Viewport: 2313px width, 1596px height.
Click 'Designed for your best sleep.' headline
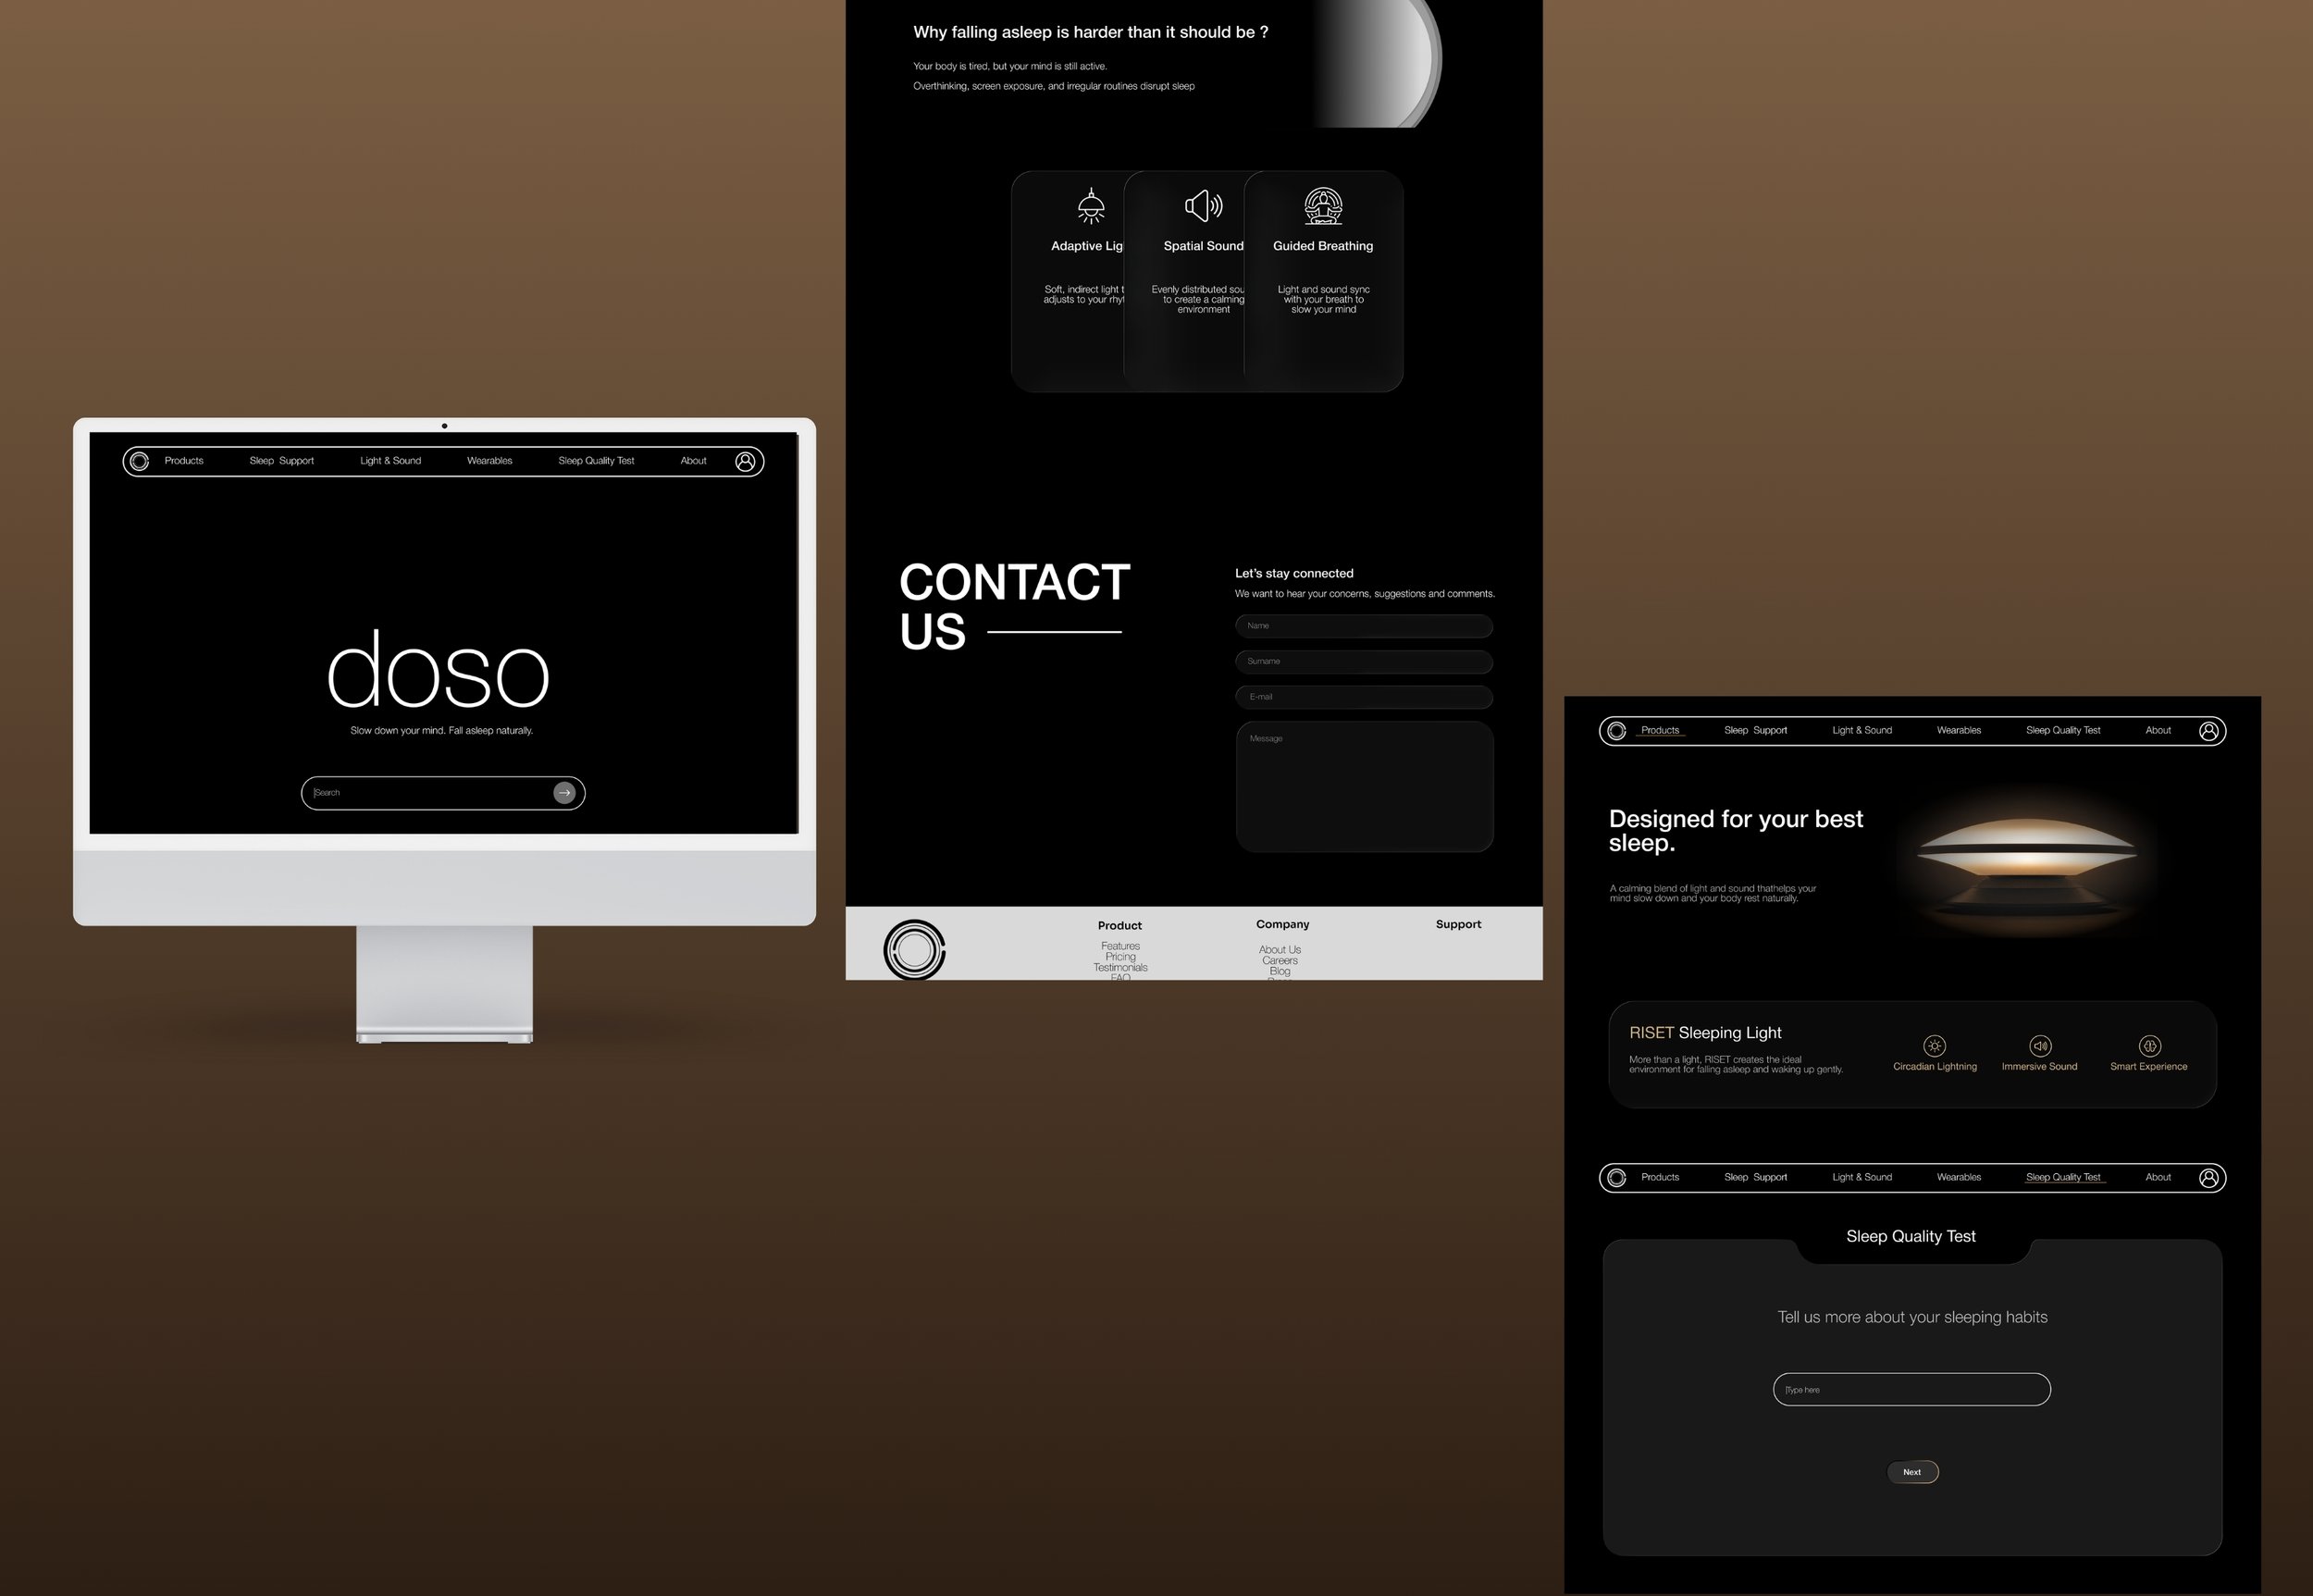[x=1736, y=831]
